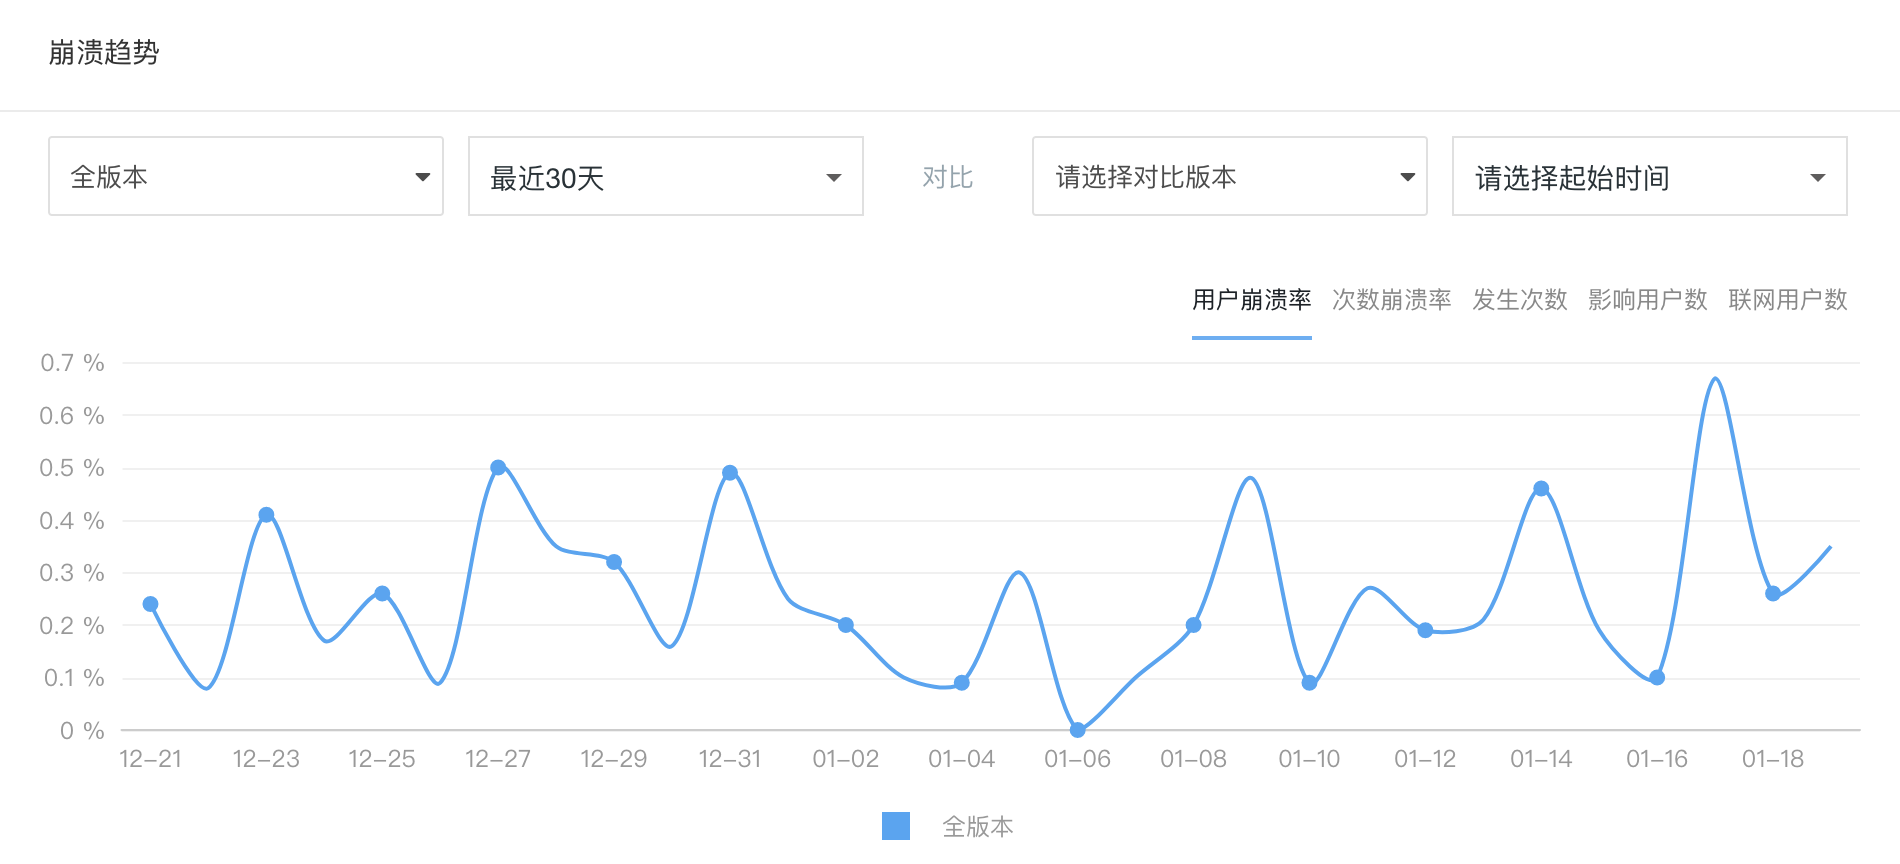
Task: Toggle the 全版本 legend color swatch
Action: click(x=895, y=826)
